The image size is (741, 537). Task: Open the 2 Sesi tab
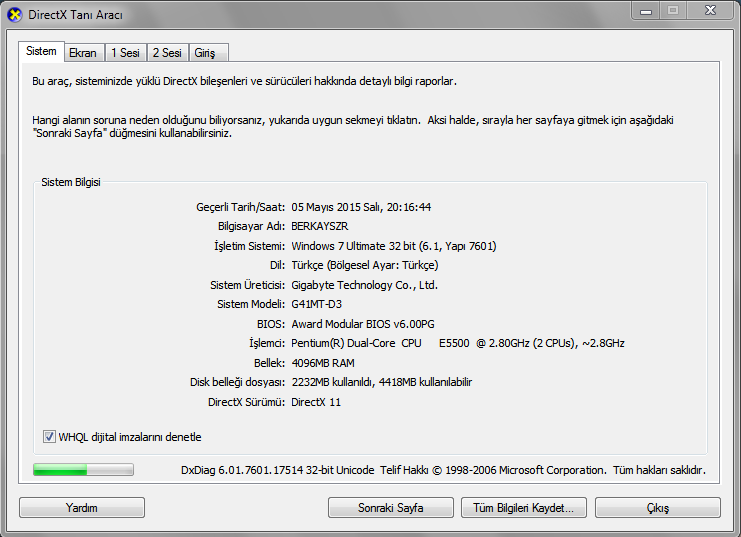pyautogui.click(x=167, y=53)
